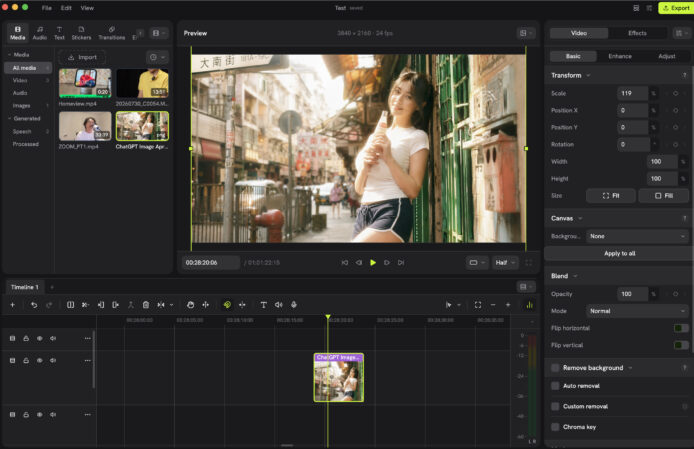
Task: Switch to the Effects tab in properties panel
Action: [637, 33]
